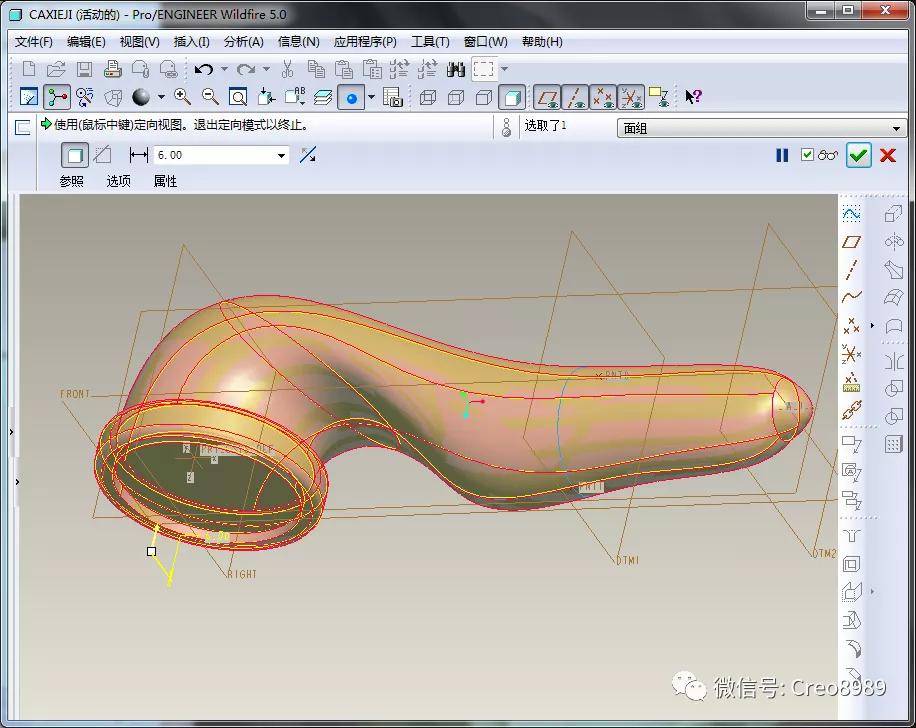This screenshot has width=916, height=728.
Task: Expand the navigator panel arrow
Action: [x=11, y=432]
